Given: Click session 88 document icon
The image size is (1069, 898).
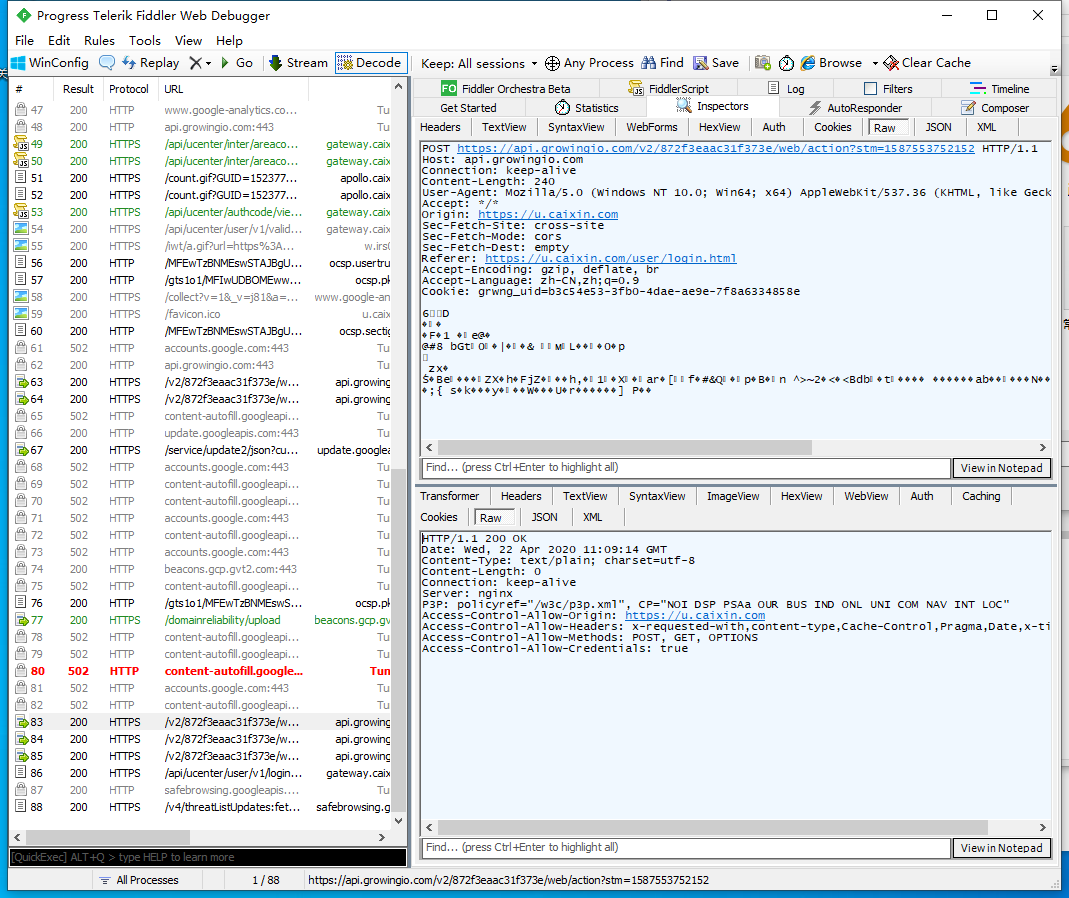Looking at the screenshot, I should point(21,807).
